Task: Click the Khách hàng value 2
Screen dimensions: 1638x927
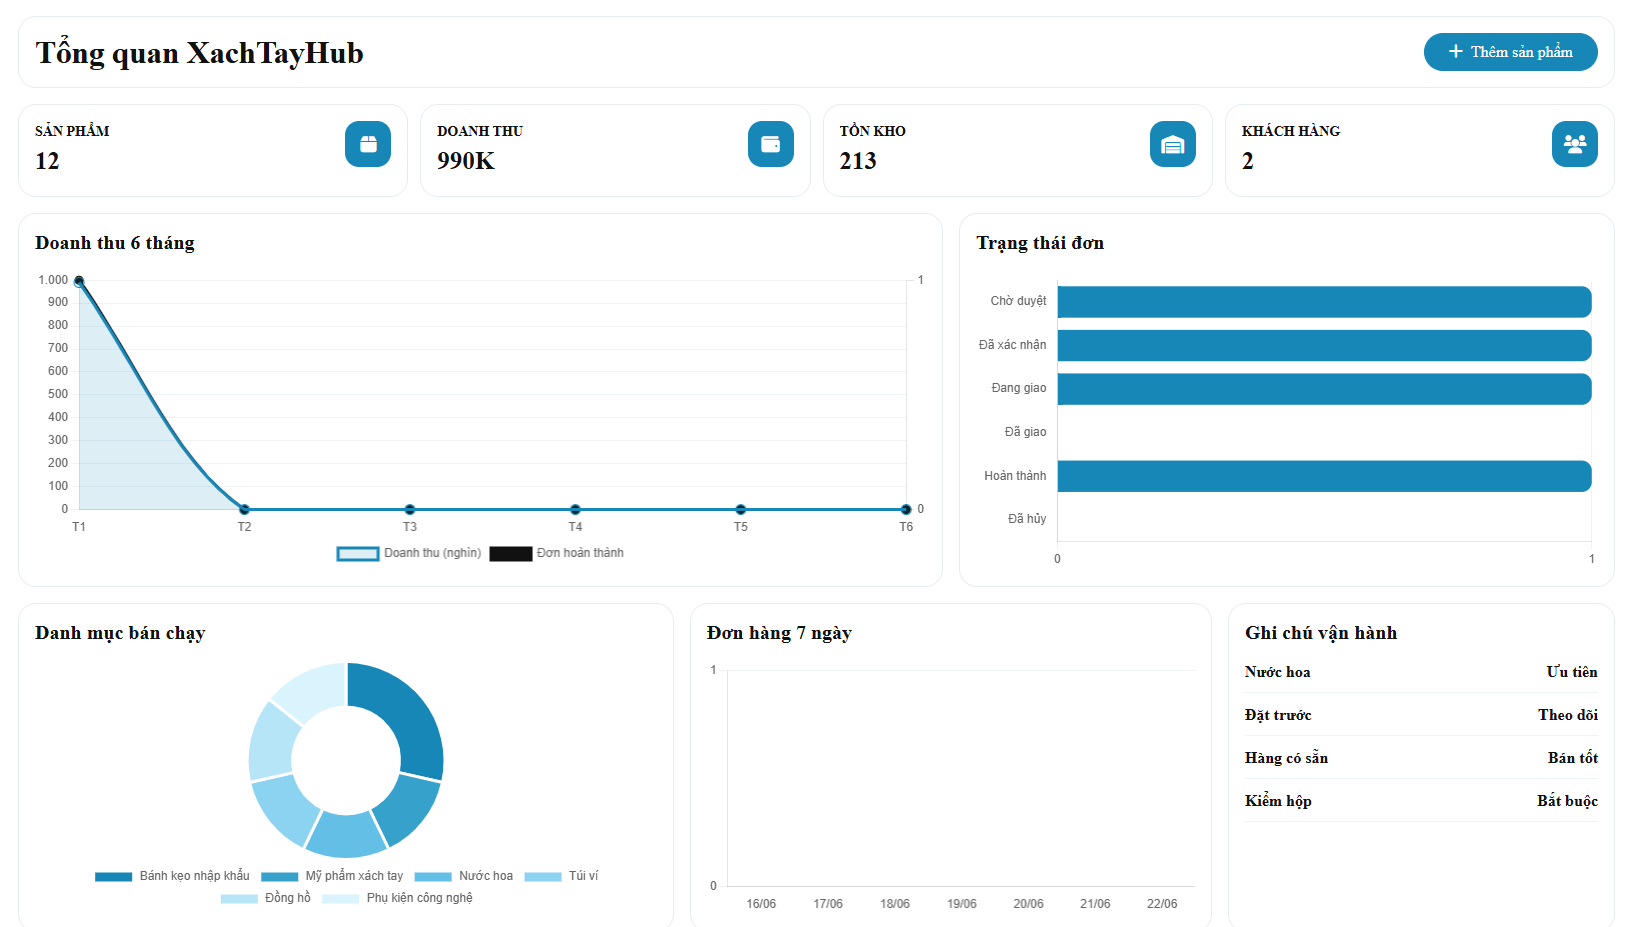Action: (x=1248, y=161)
